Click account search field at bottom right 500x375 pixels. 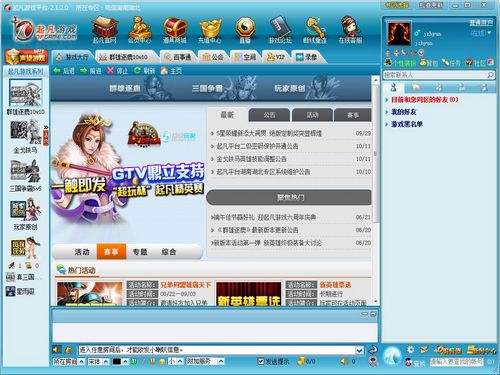(x=456, y=361)
